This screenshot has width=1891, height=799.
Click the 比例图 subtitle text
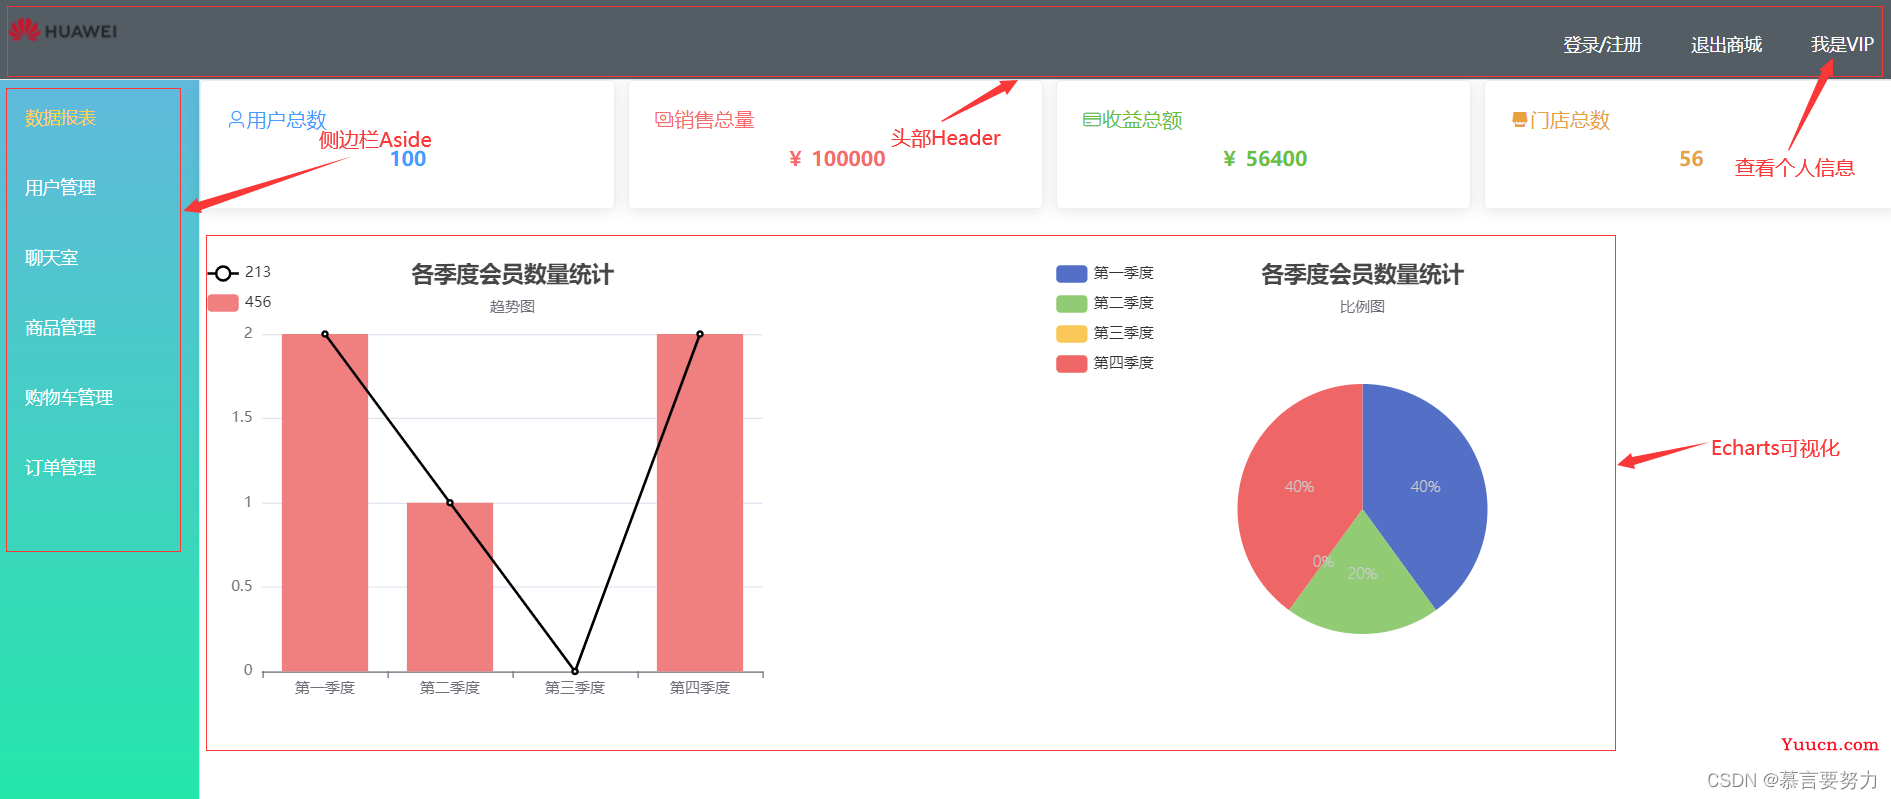tap(1362, 306)
